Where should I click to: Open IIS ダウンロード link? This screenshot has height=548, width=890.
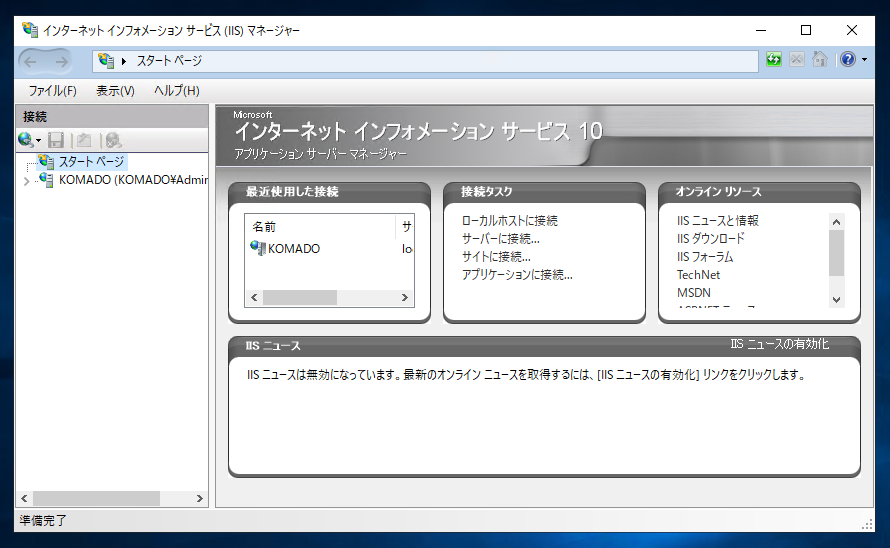pyautogui.click(x=710, y=239)
